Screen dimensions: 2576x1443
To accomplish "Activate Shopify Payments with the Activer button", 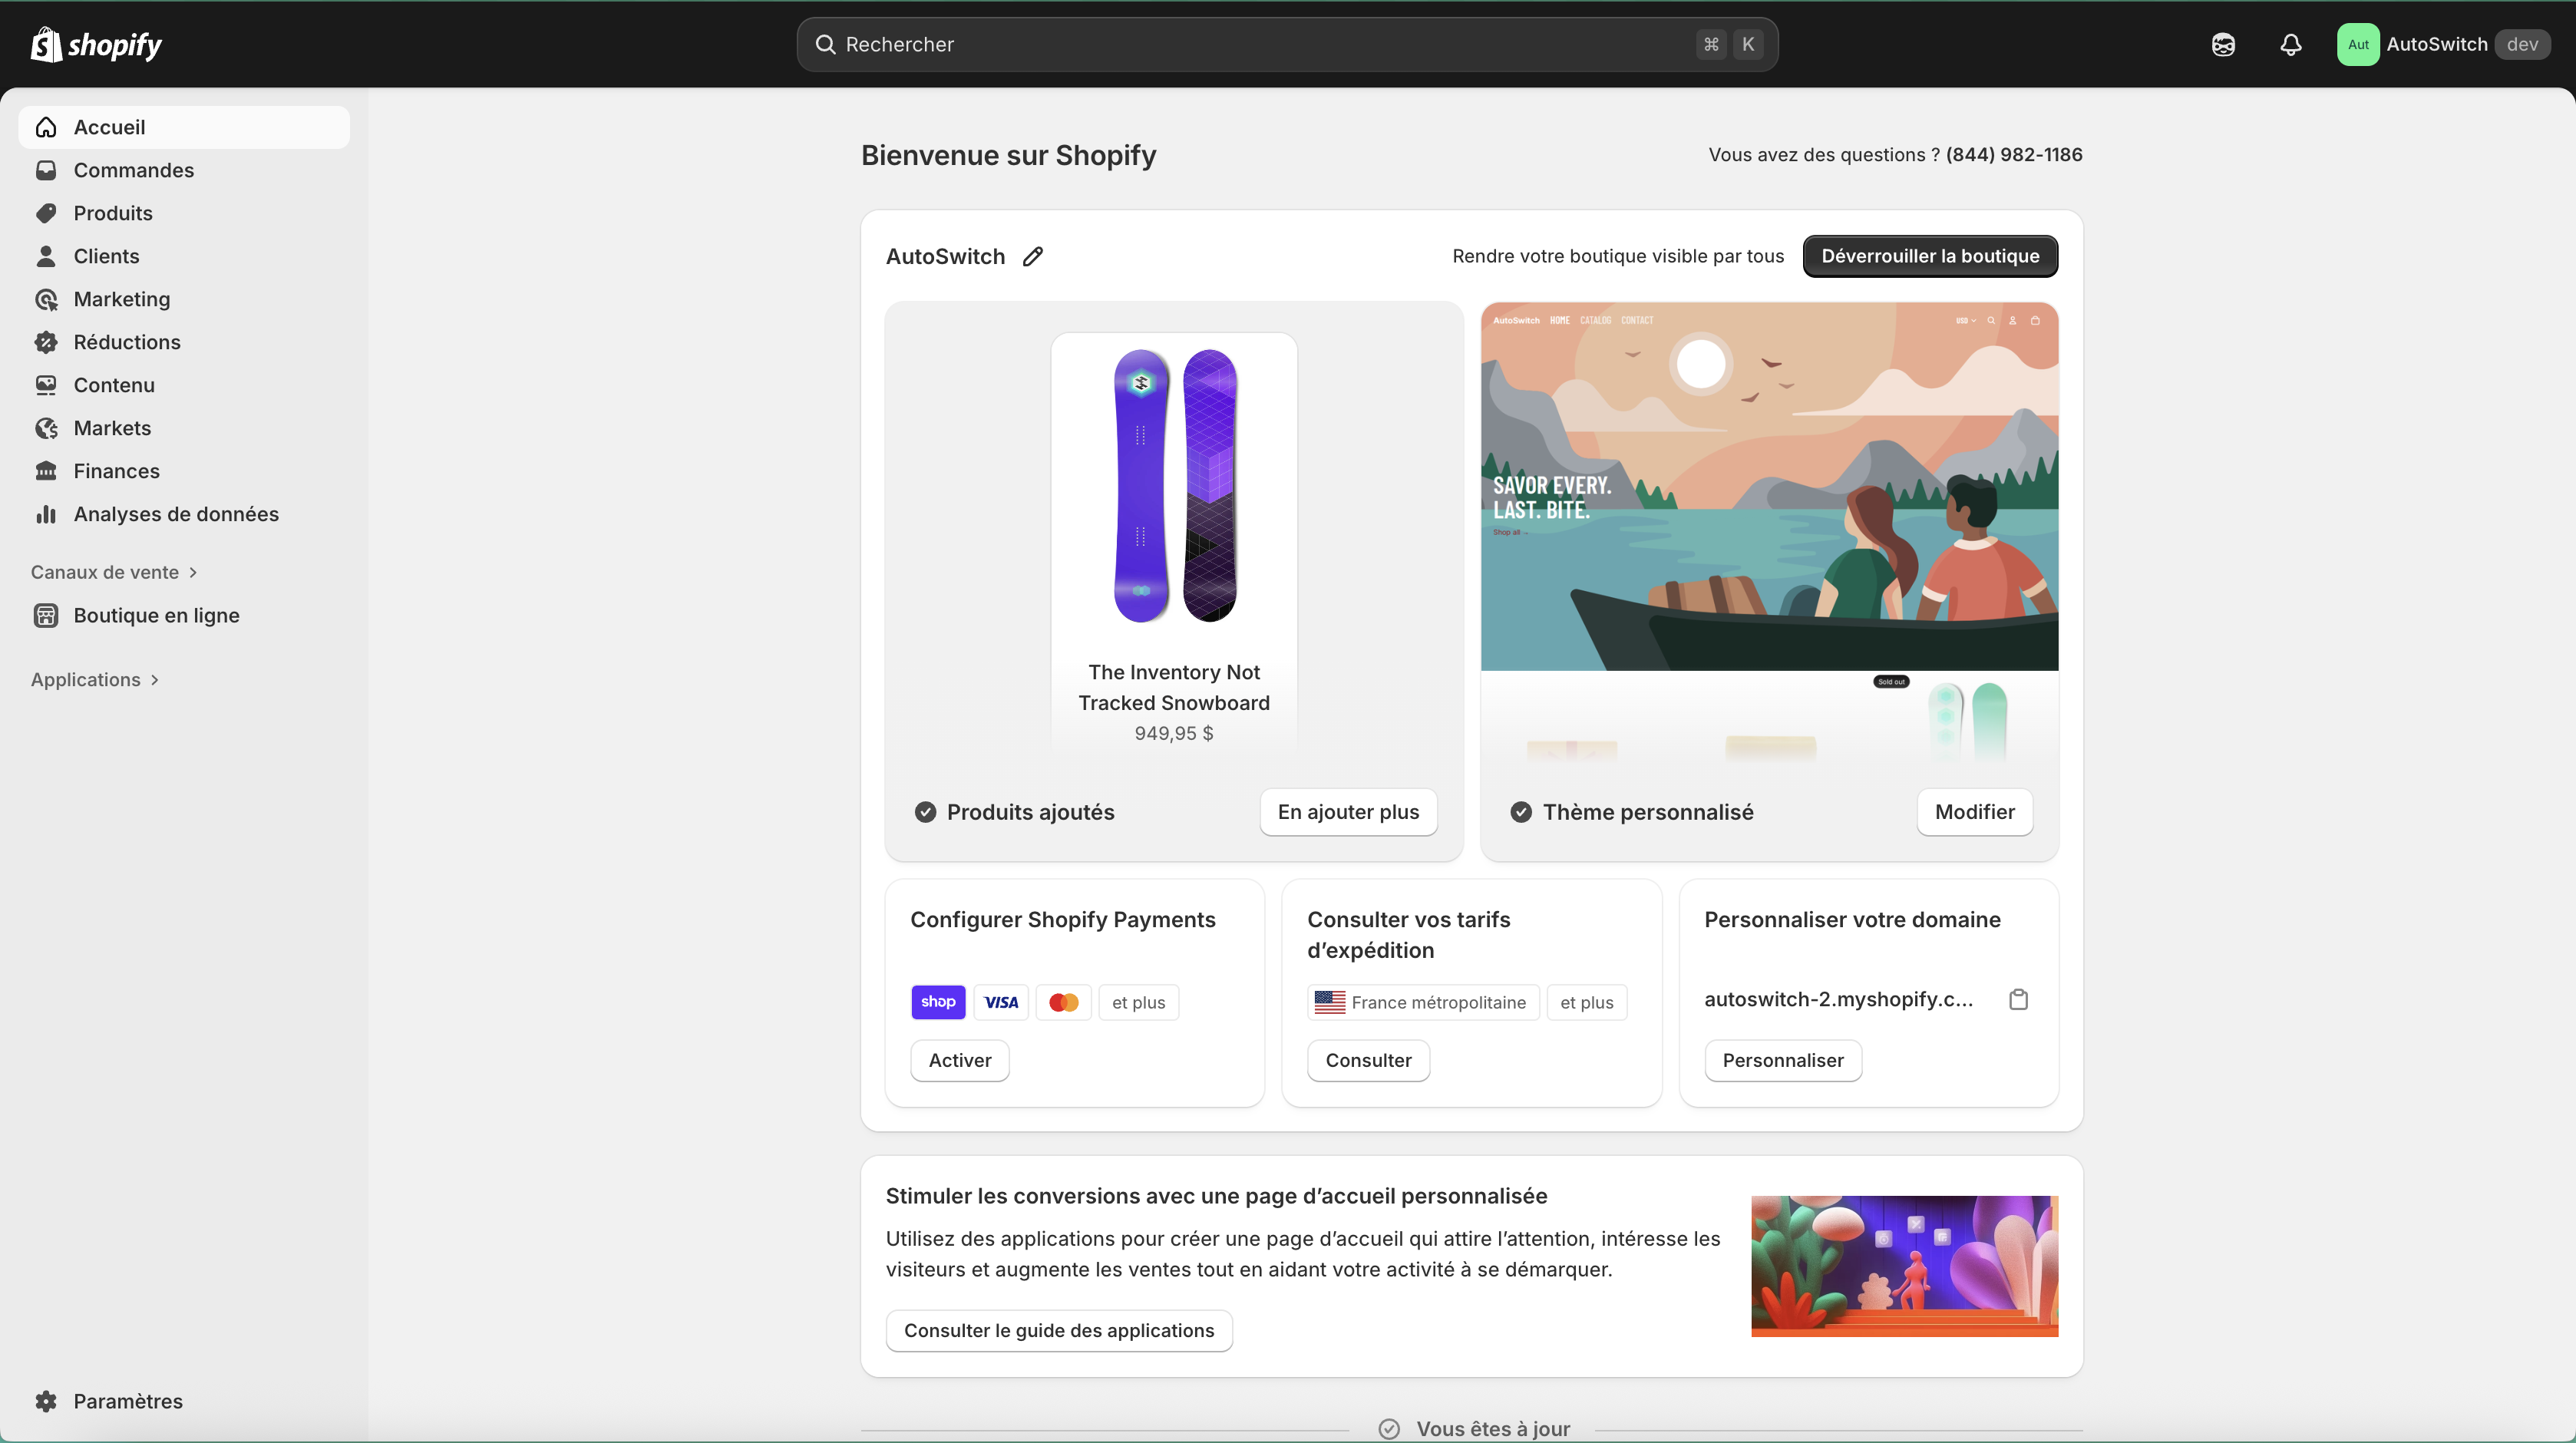I will pyautogui.click(x=959, y=1060).
